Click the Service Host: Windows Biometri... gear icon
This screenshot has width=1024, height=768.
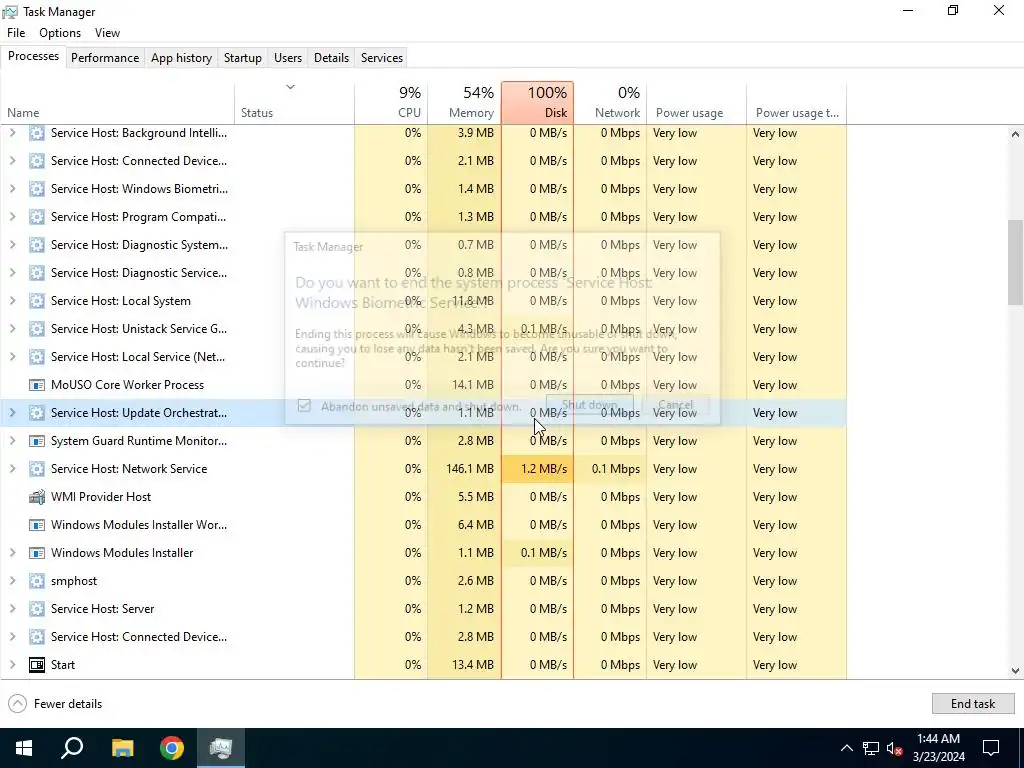point(37,189)
